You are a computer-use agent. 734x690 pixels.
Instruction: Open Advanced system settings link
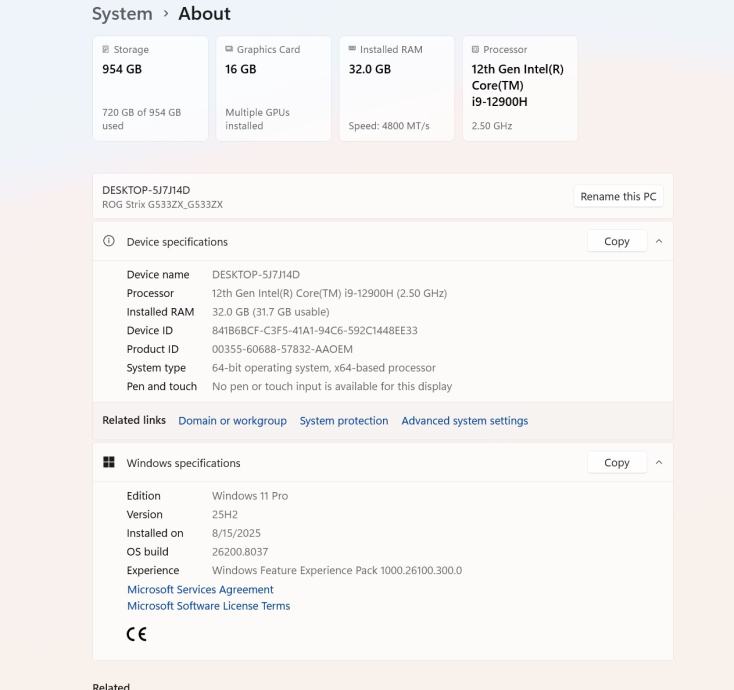(464, 421)
